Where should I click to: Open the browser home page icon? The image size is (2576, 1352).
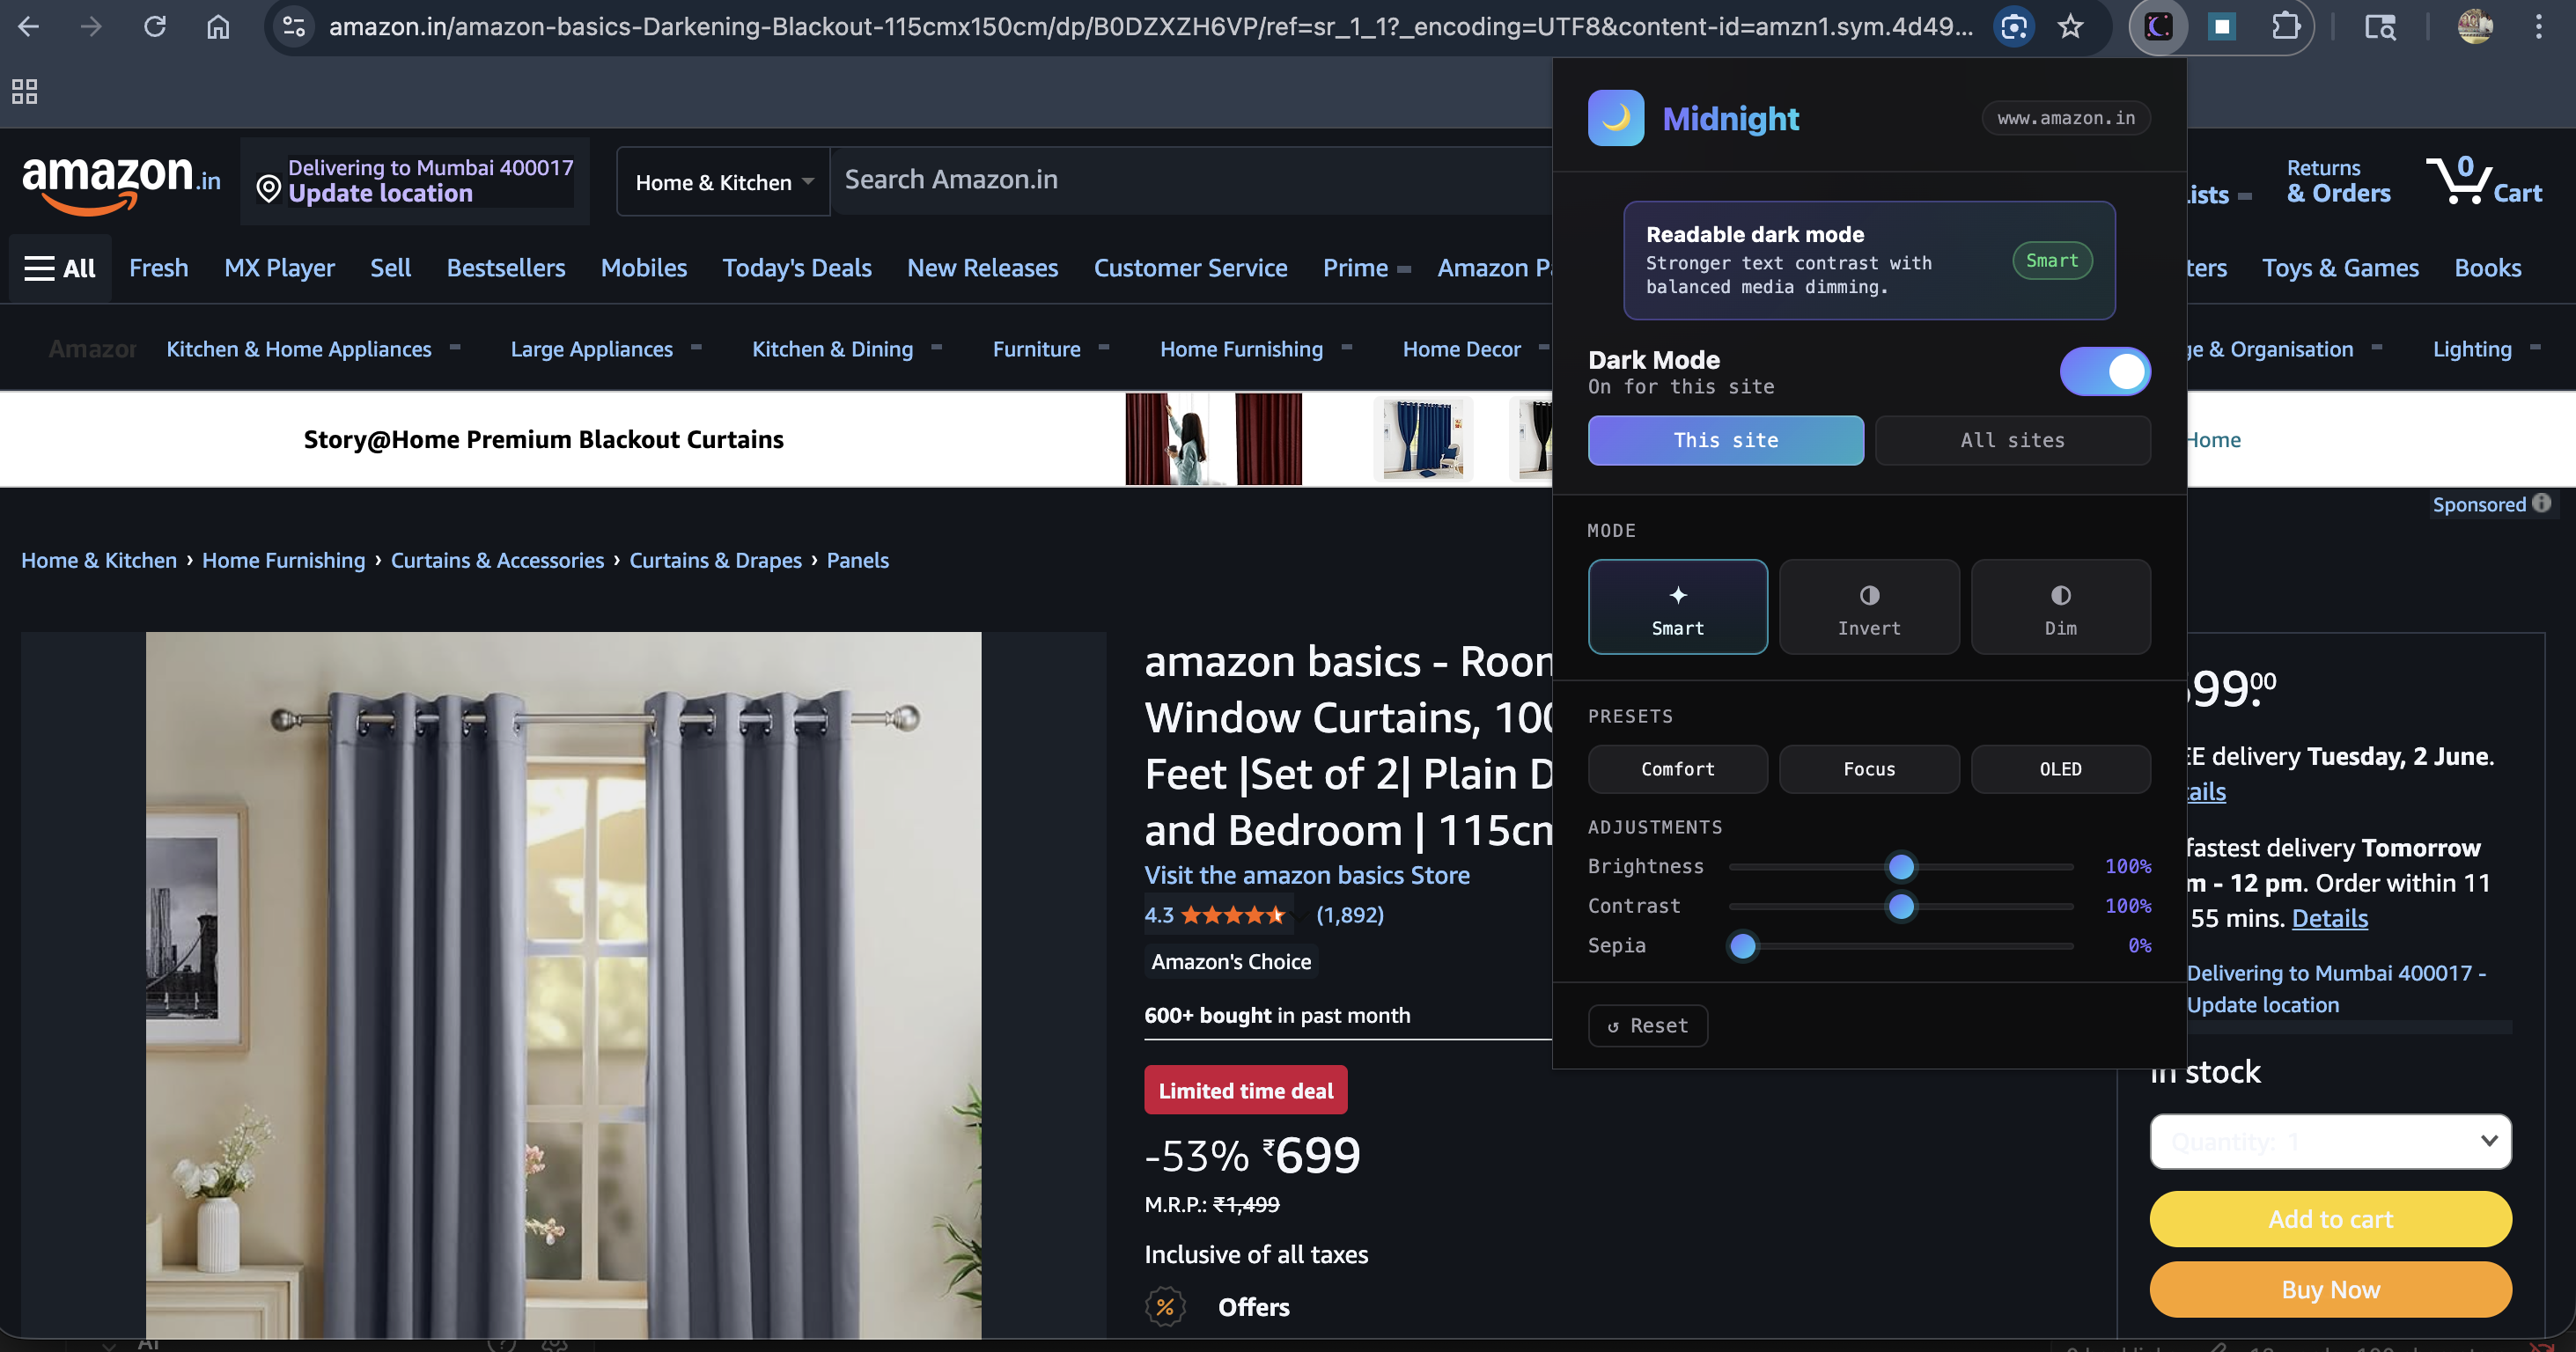[x=218, y=26]
